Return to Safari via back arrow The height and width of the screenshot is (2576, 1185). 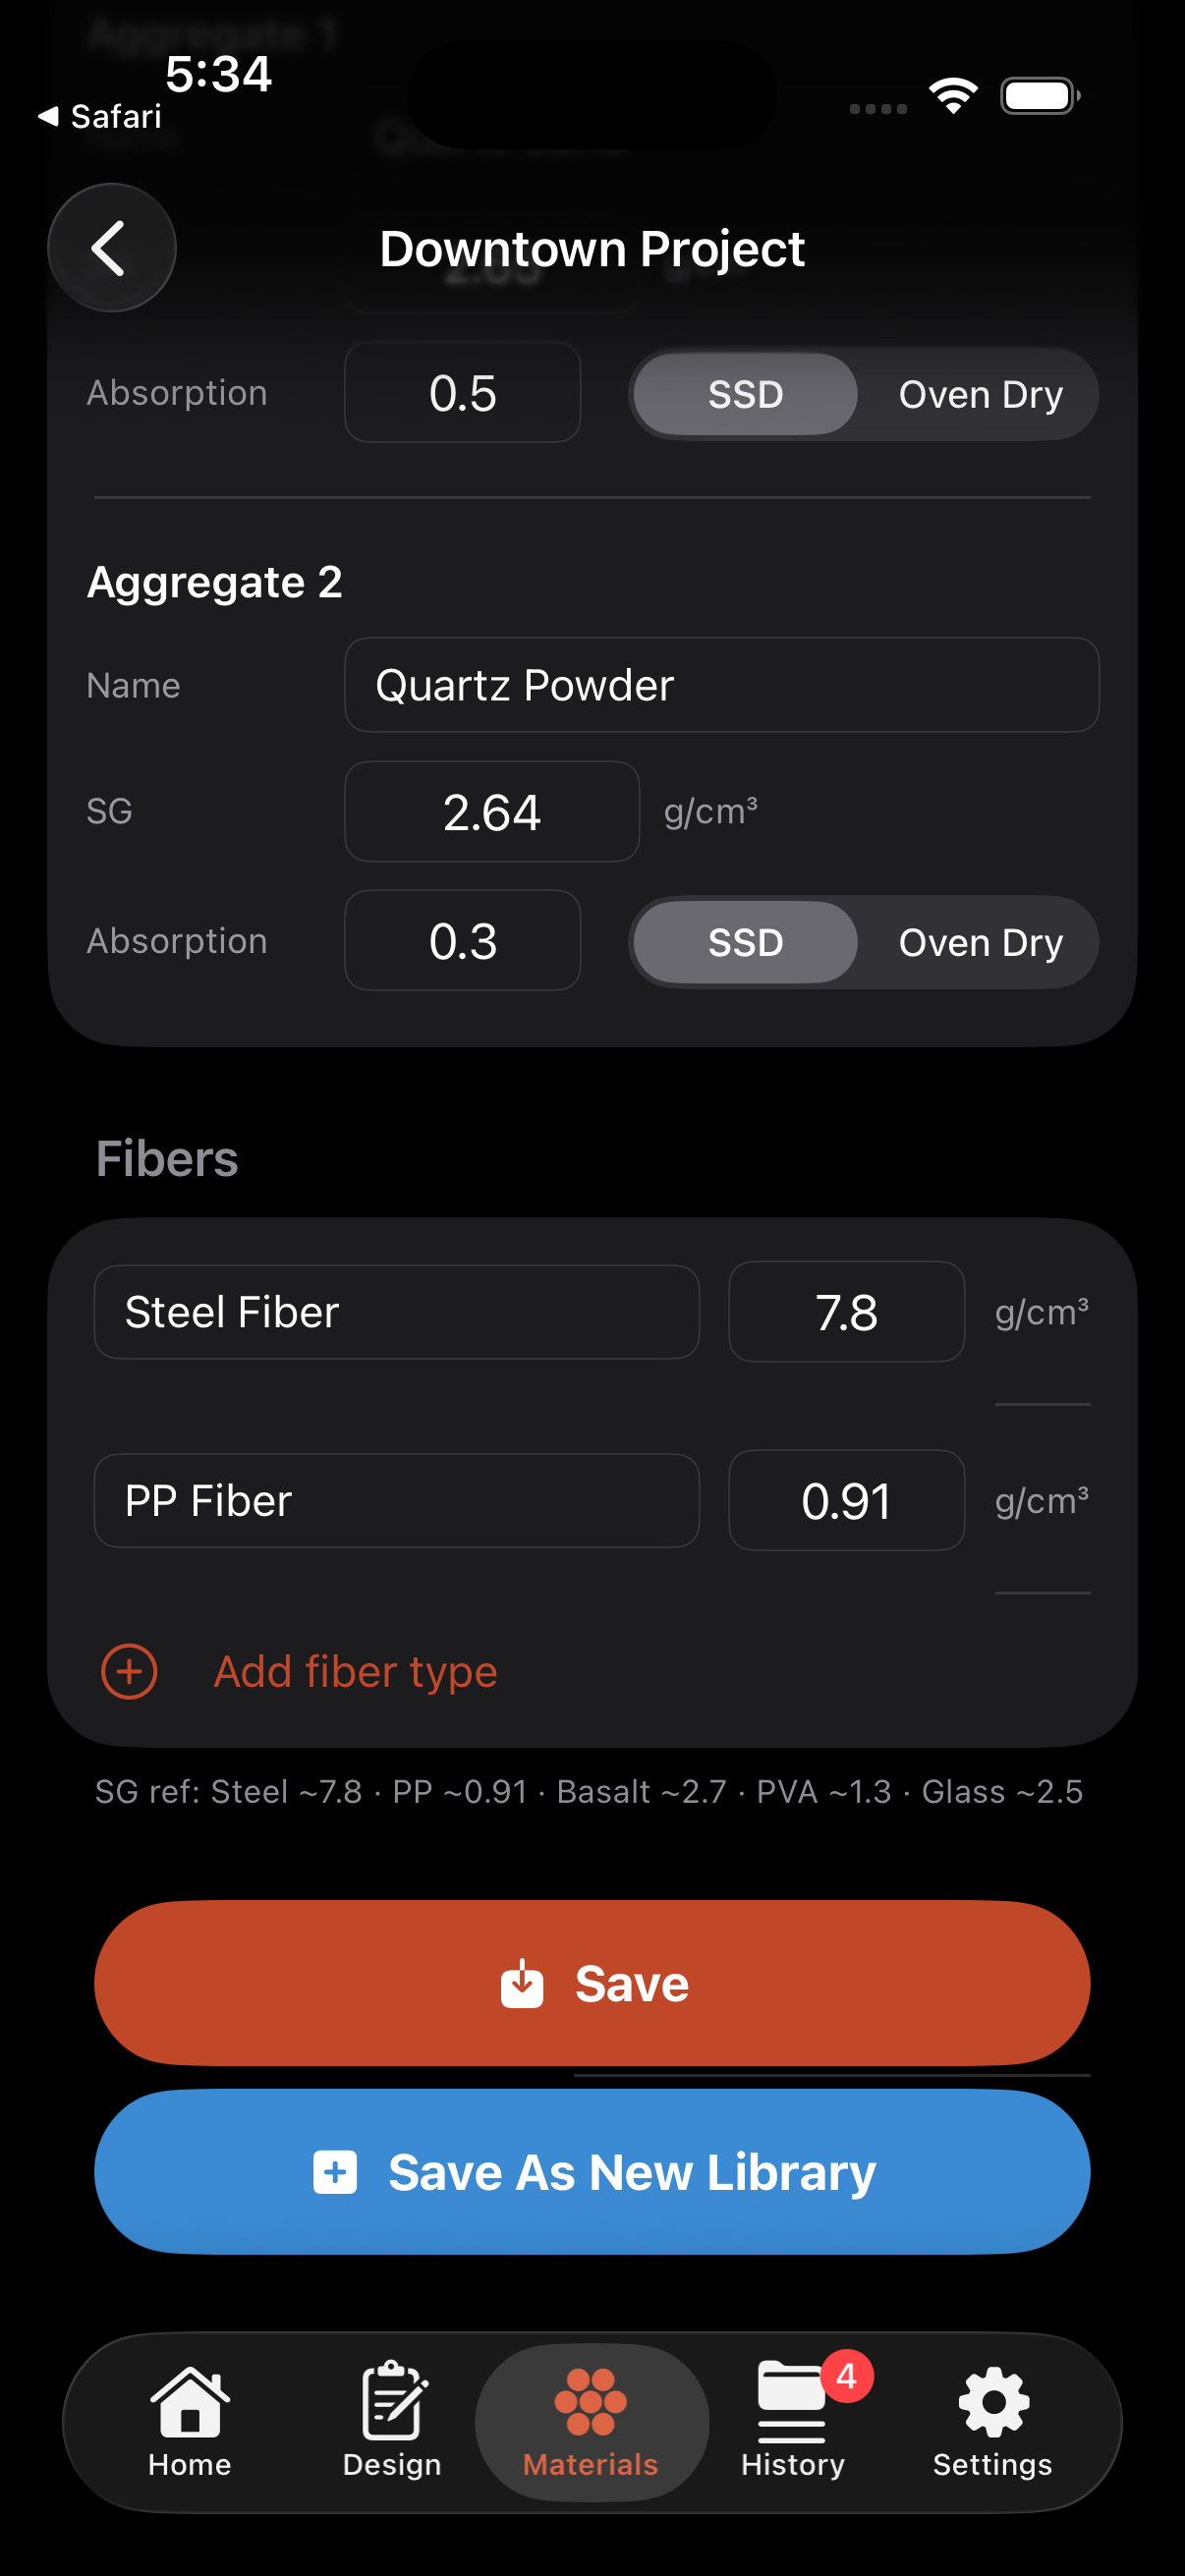[x=99, y=116]
